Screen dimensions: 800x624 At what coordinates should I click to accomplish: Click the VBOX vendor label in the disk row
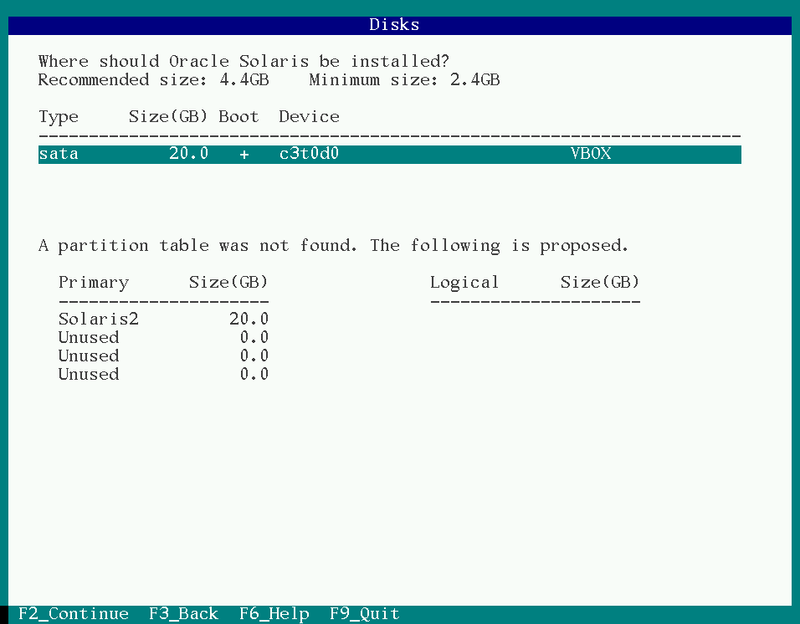(590, 154)
